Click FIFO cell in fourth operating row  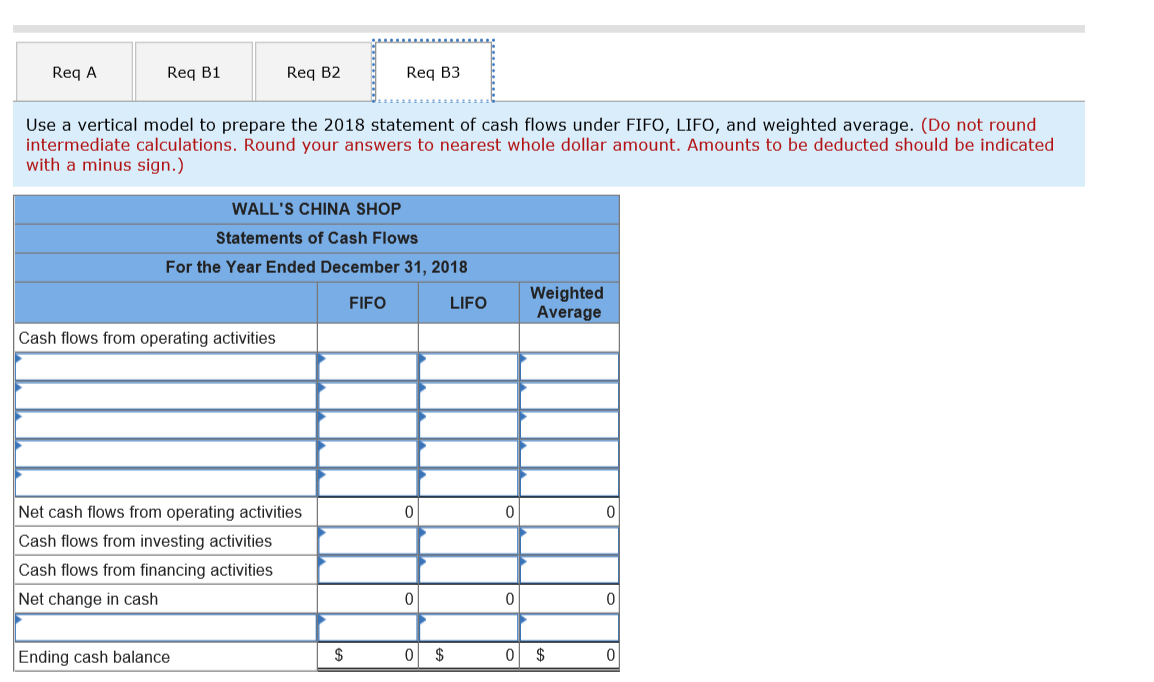tap(367, 454)
